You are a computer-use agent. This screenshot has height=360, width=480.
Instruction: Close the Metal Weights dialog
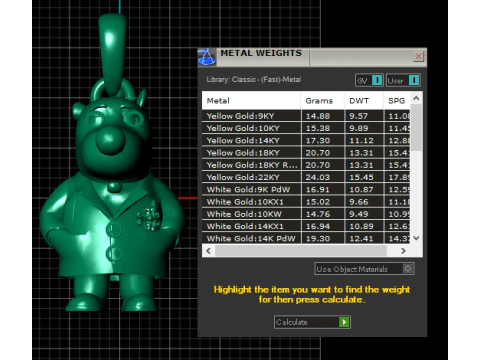(x=418, y=56)
